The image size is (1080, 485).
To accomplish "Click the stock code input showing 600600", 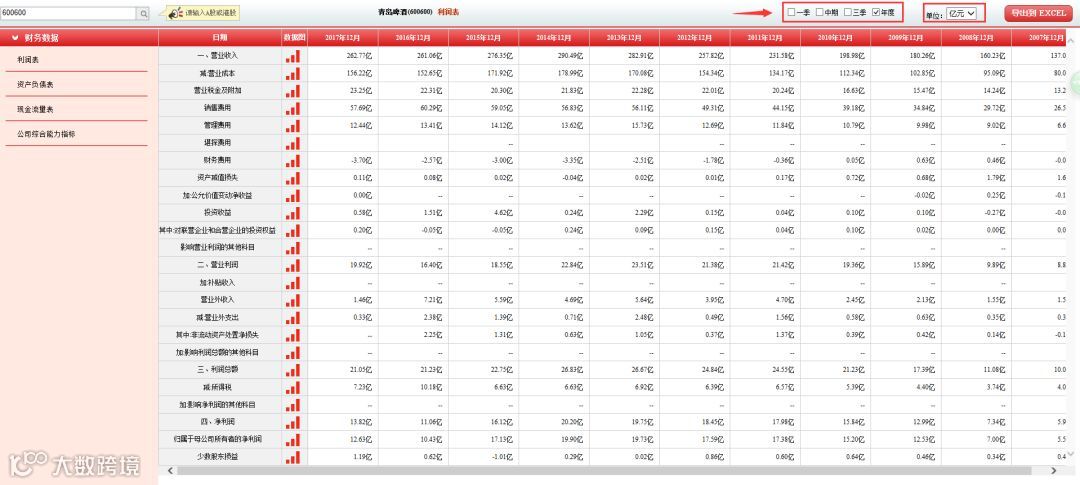I will pyautogui.click(x=69, y=13).
